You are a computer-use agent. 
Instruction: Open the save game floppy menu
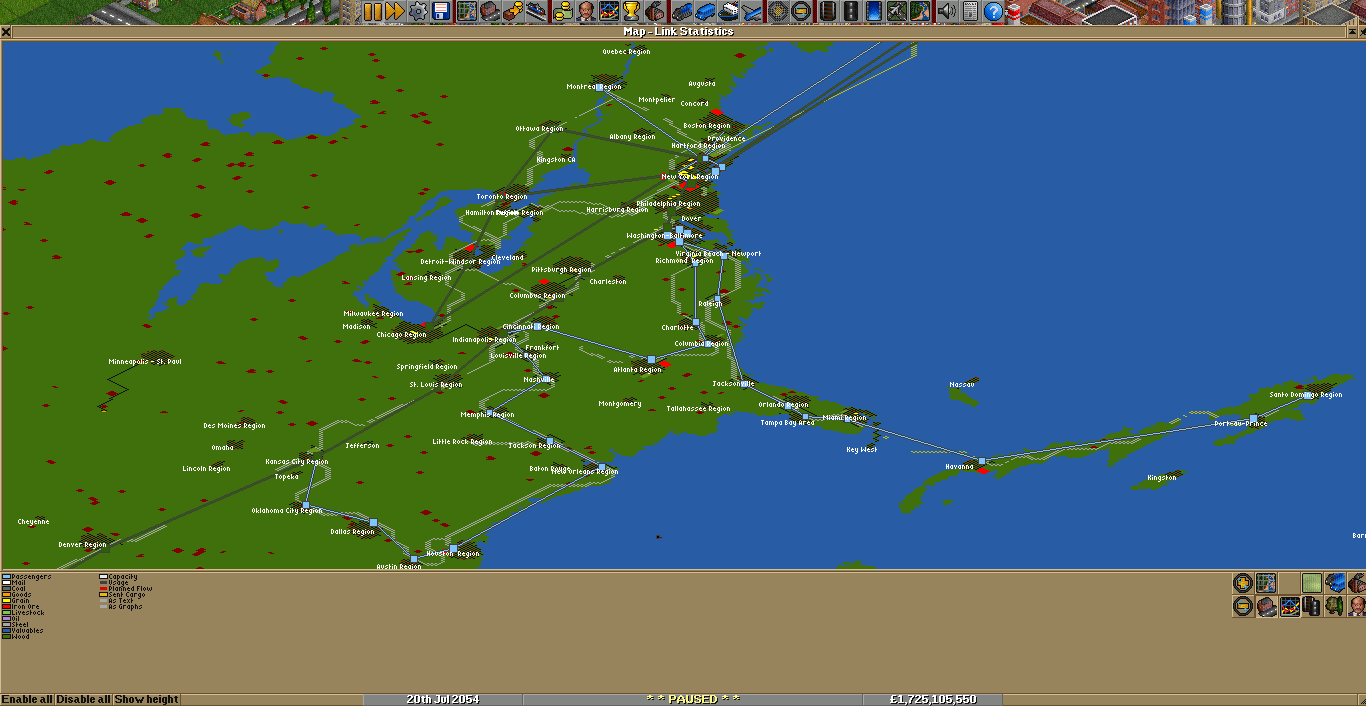coord(440,11)
